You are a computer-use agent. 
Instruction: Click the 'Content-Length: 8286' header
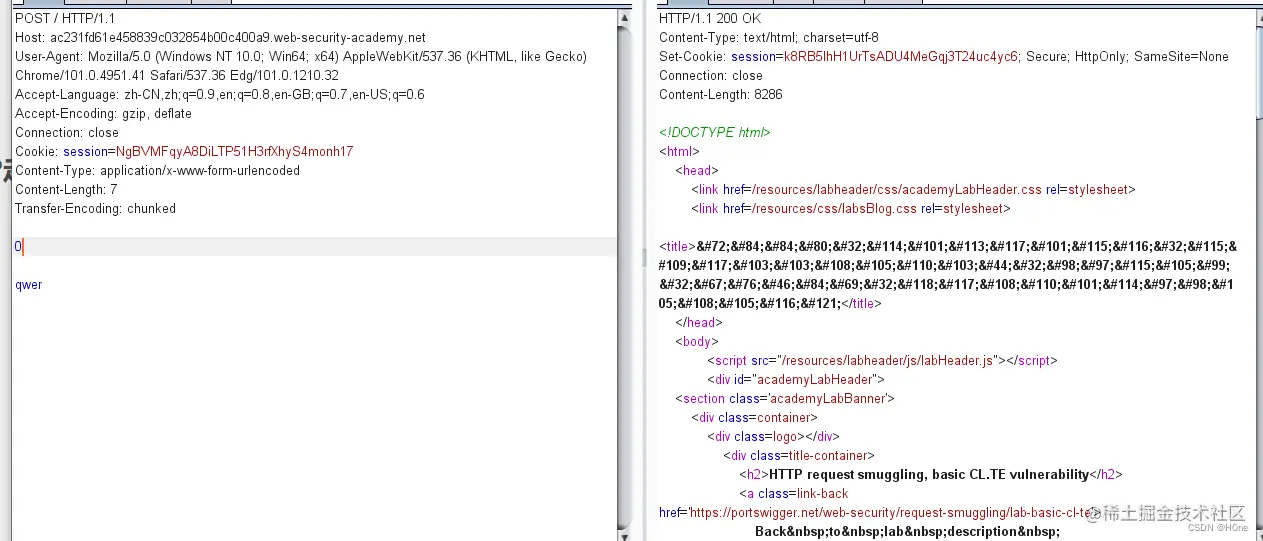(x=721, y=95)
